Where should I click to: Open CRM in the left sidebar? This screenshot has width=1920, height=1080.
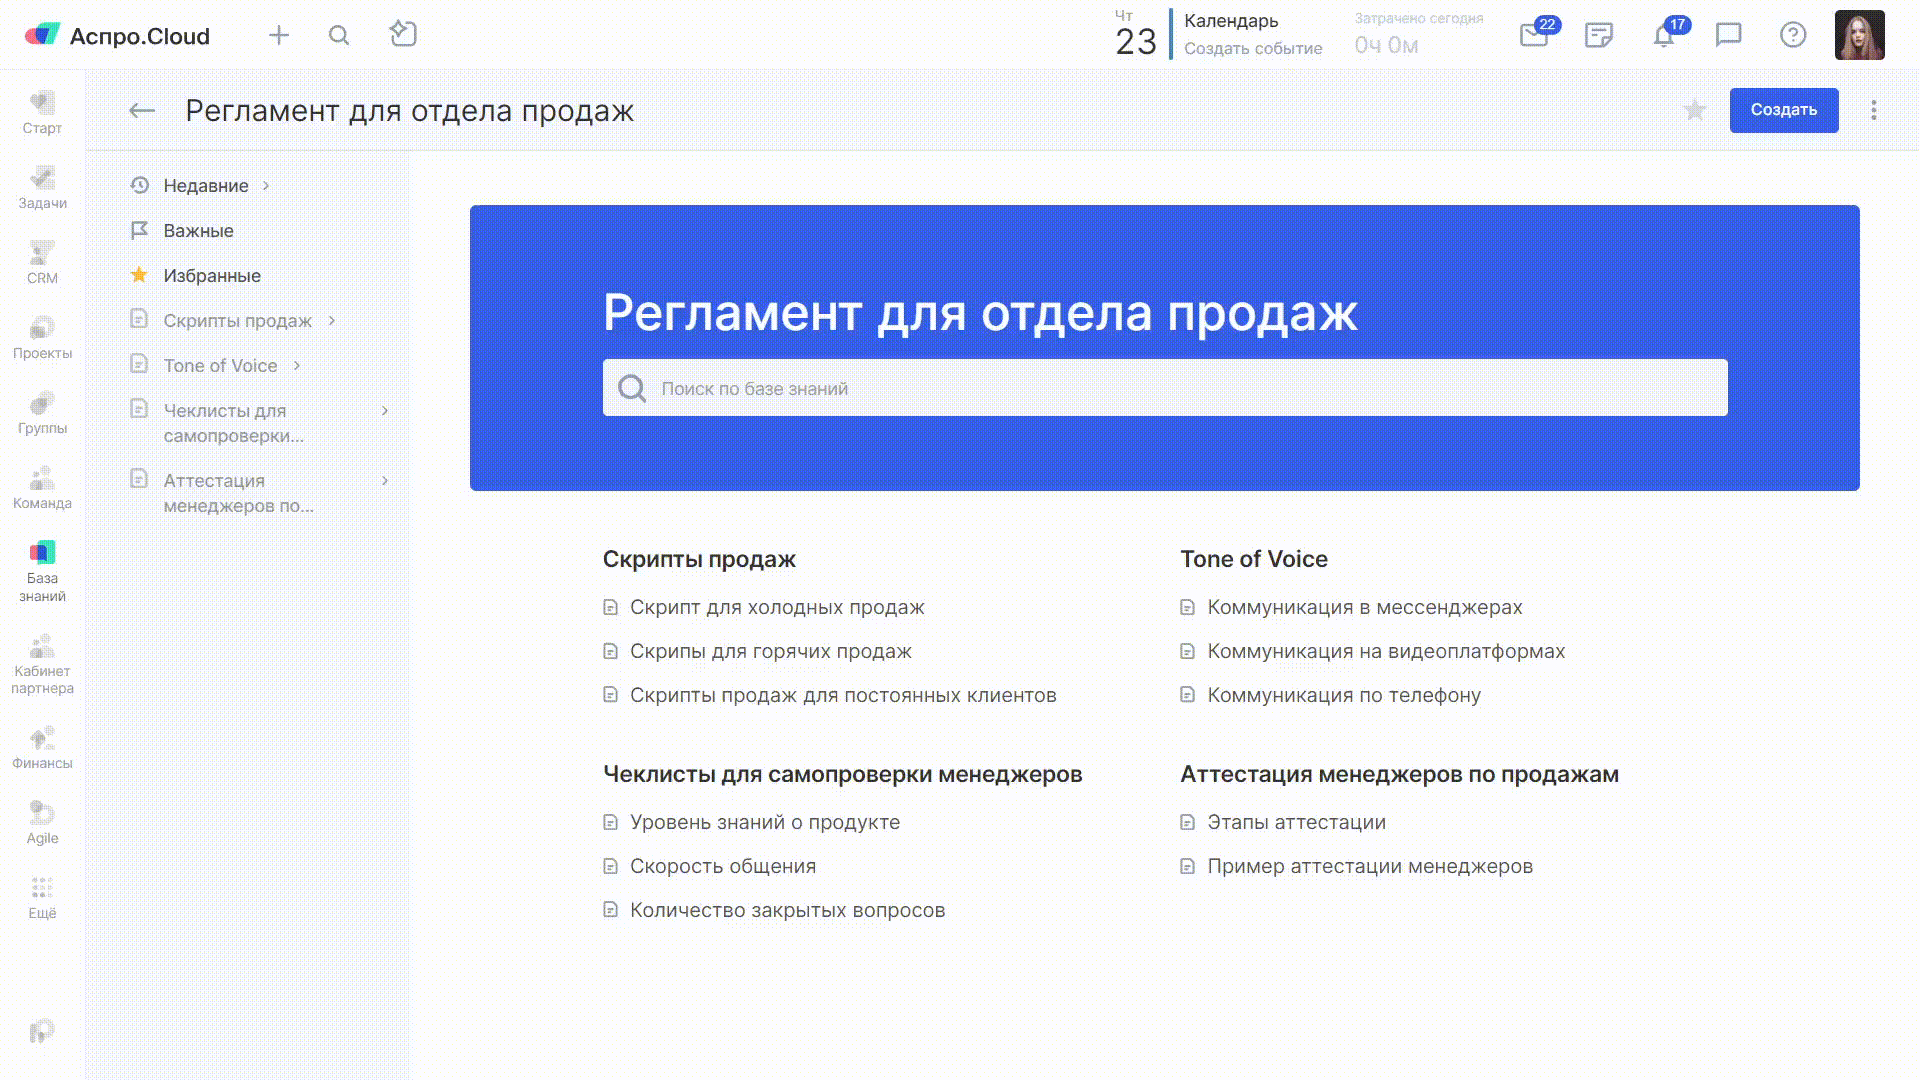(42, 262)
